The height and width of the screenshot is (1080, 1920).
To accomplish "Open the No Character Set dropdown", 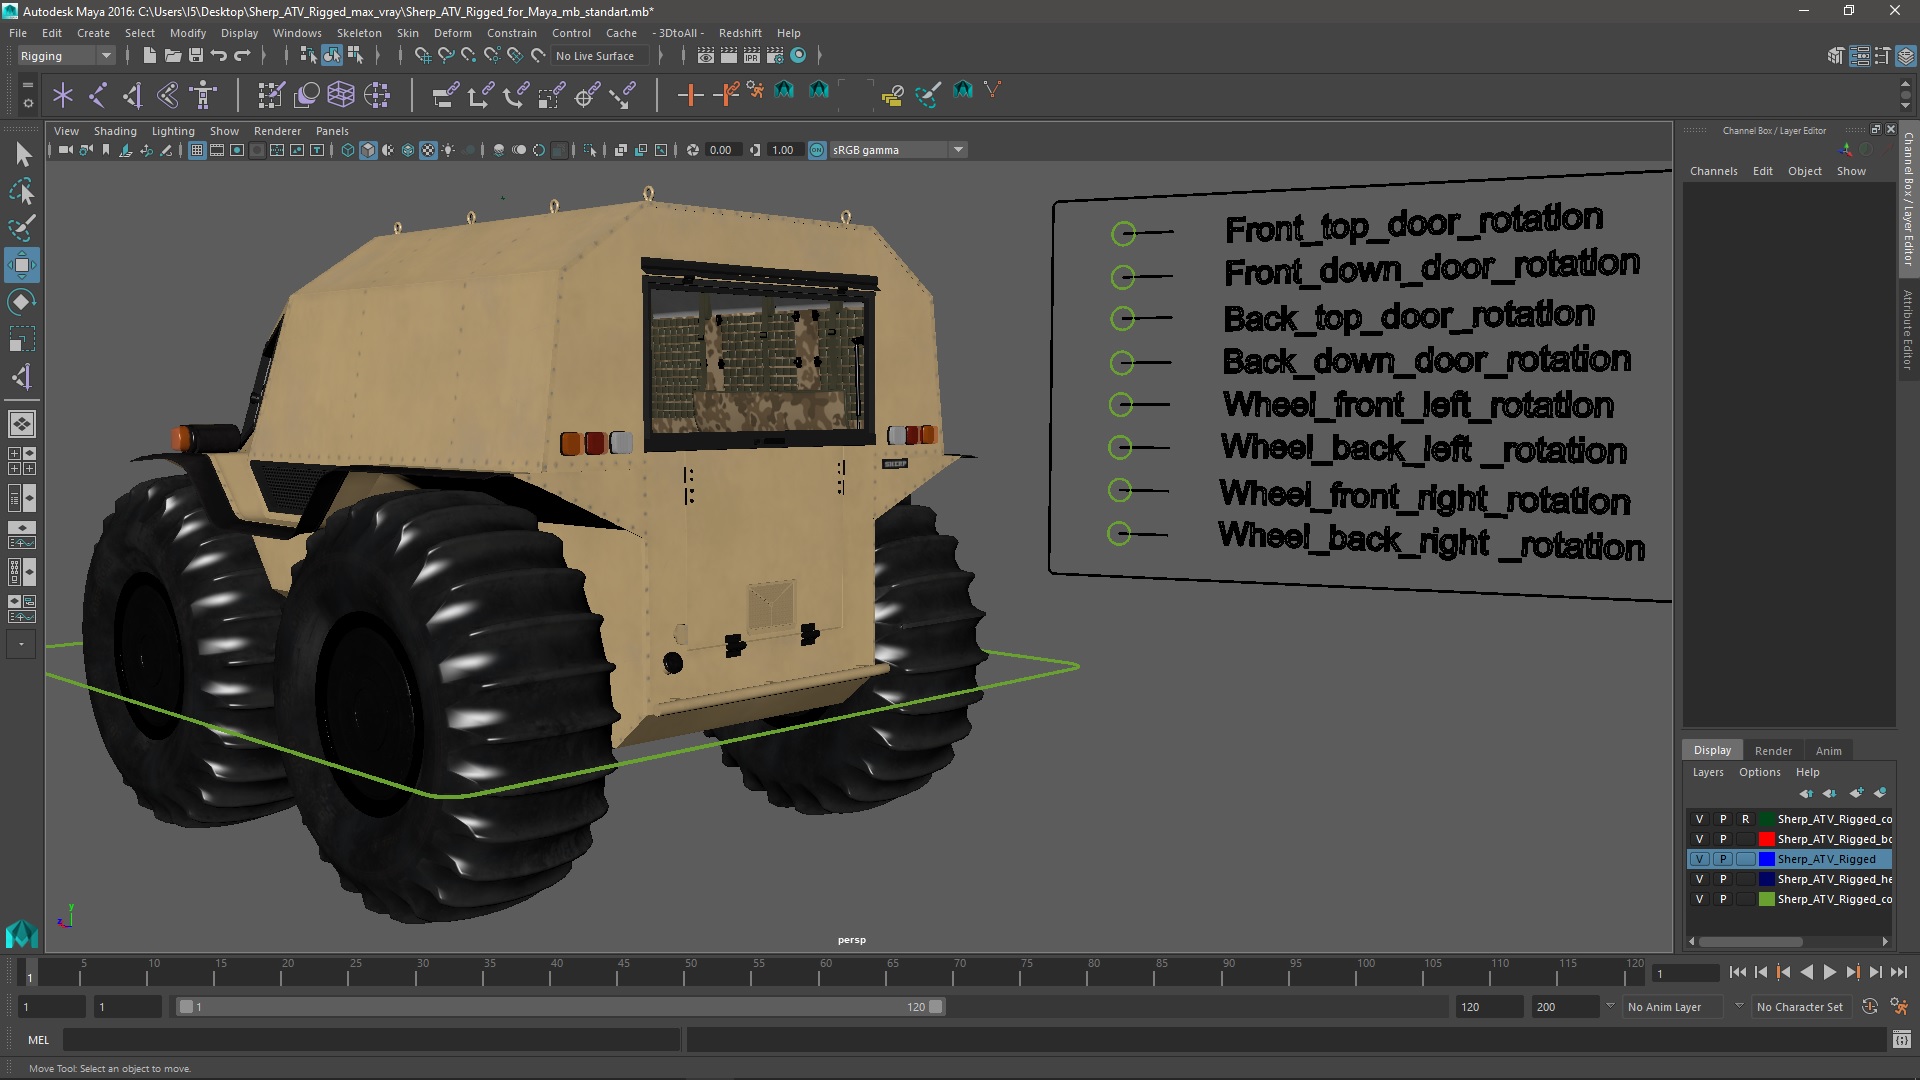I will click(x=1802, y=1007).
